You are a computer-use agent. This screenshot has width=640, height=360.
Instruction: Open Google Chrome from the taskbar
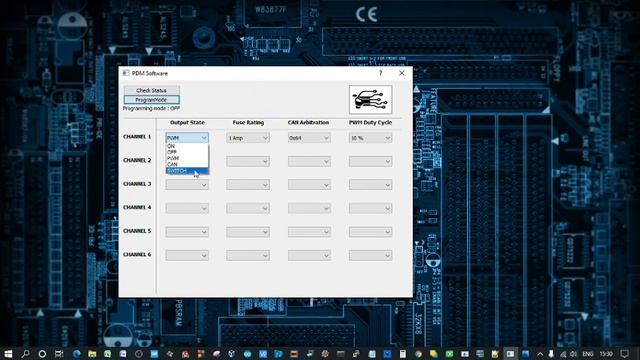[418, 353]
